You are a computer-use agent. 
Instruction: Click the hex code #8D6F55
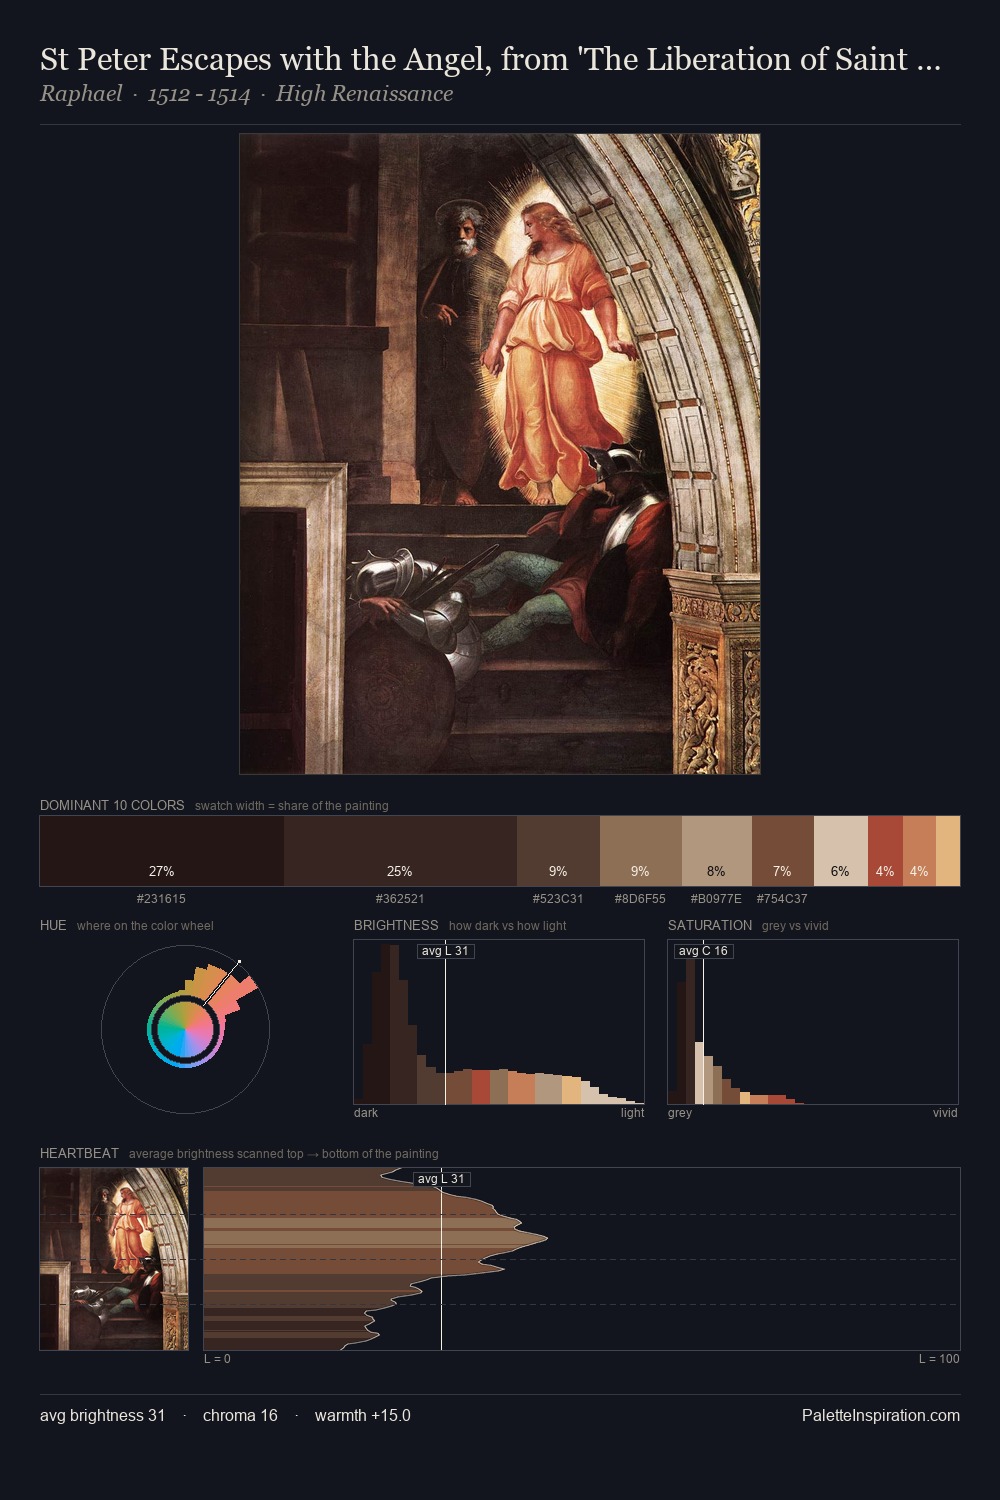640,899
